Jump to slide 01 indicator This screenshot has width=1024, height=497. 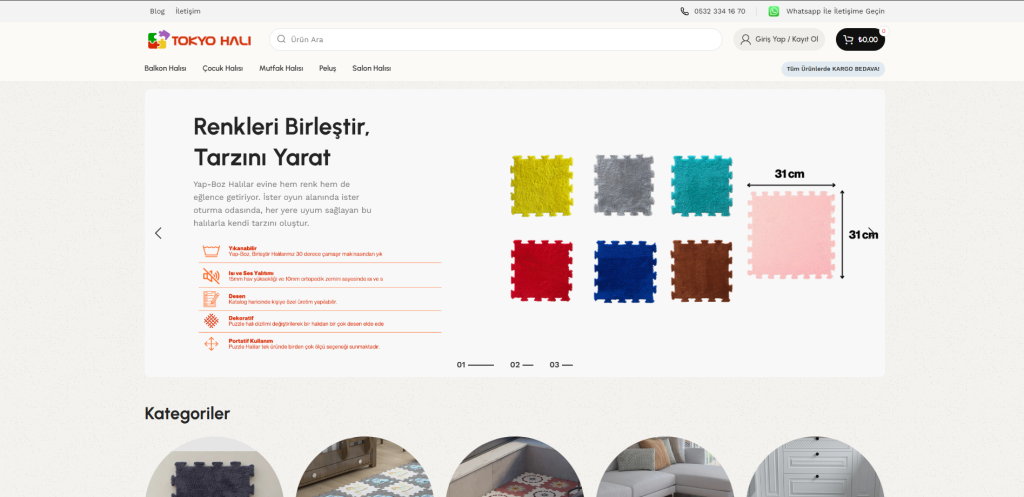tap(475, 365)
